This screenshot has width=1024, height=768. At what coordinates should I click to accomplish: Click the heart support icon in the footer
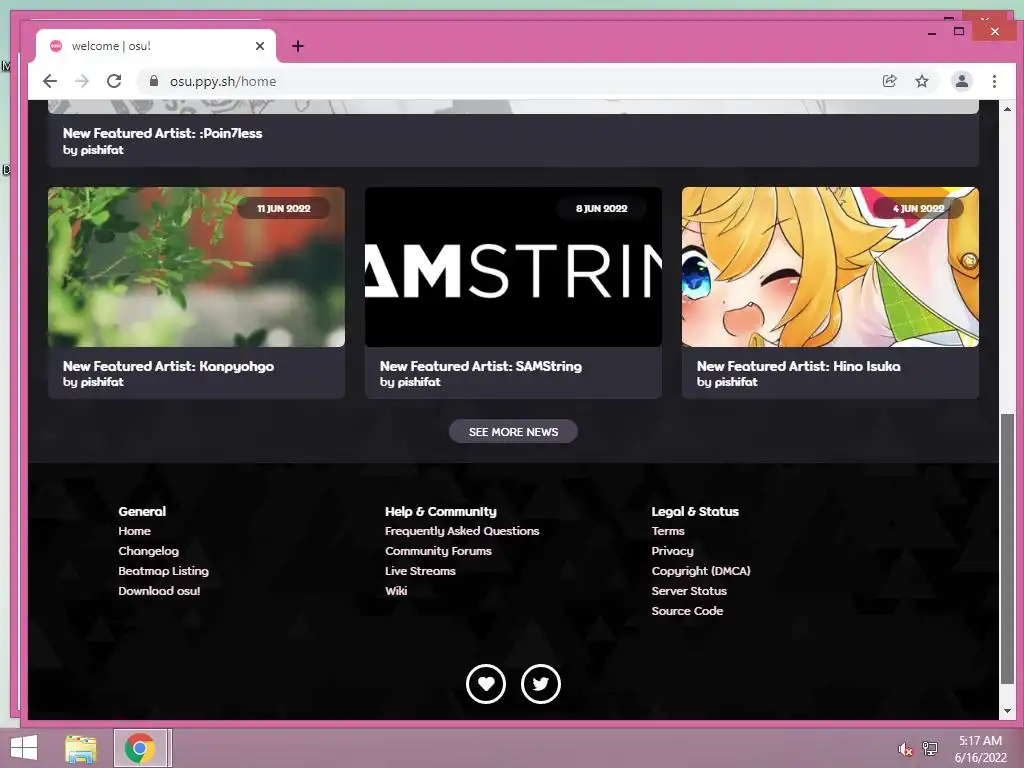pos(486,684)
